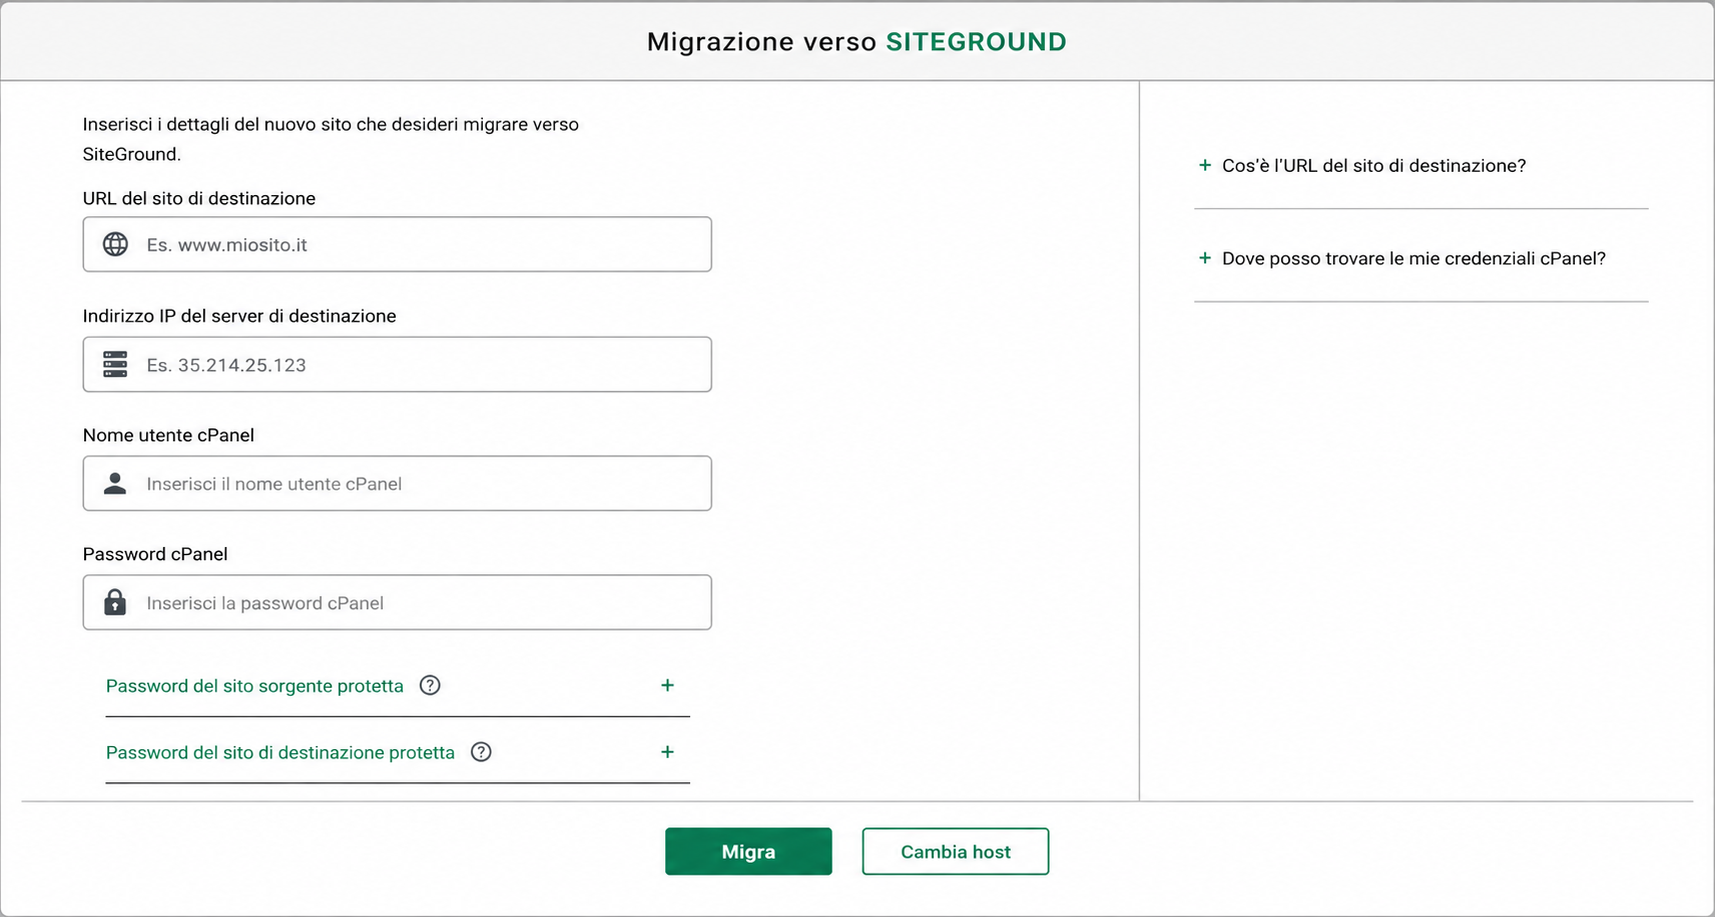1715x917 pixels.
Task: Expand destination site password section with plus icon
Action: [x=667, y=752]
